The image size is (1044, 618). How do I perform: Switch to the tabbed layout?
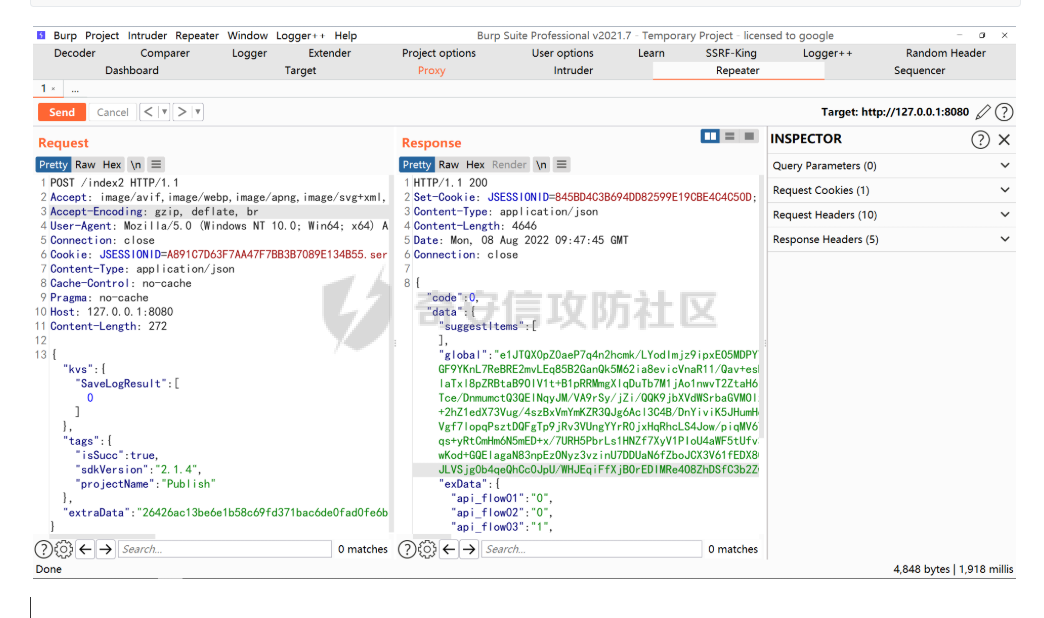749,136
